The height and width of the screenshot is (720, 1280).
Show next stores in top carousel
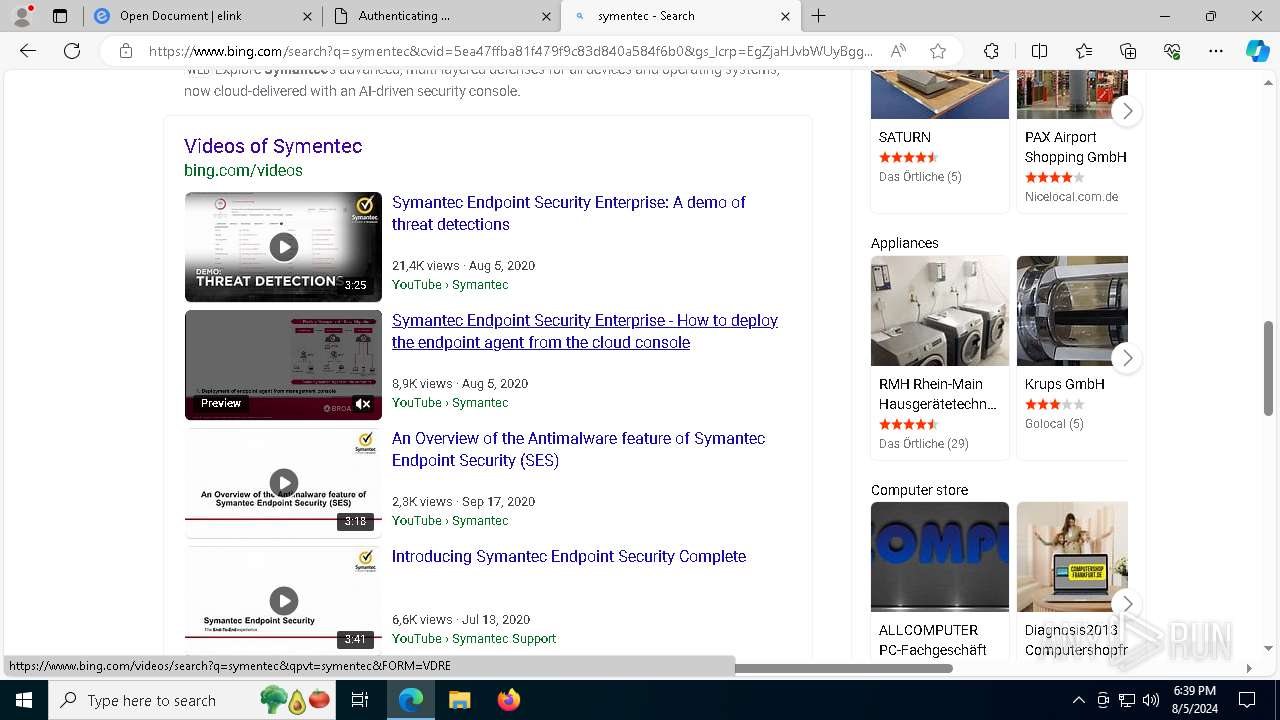pyautogui.click(x=1127, y=111)
